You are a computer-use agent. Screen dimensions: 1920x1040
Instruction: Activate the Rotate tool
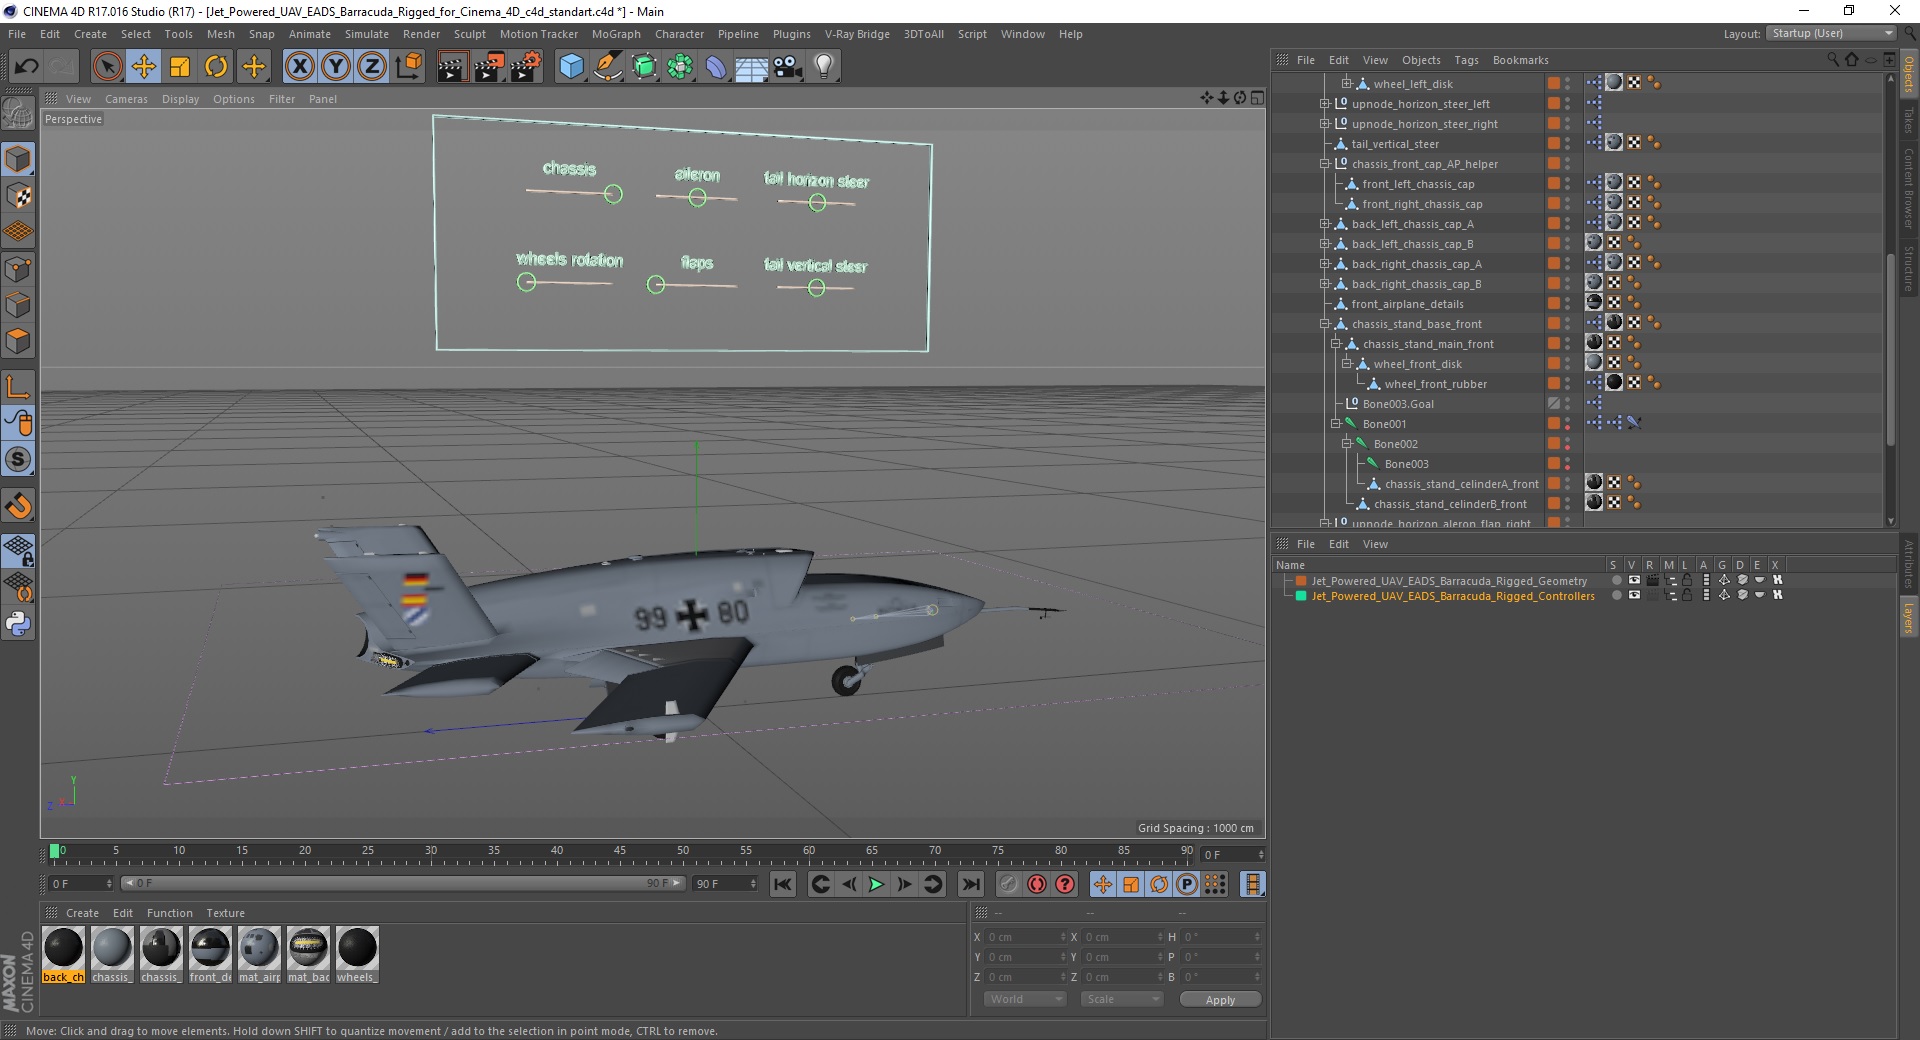[216, 67]
